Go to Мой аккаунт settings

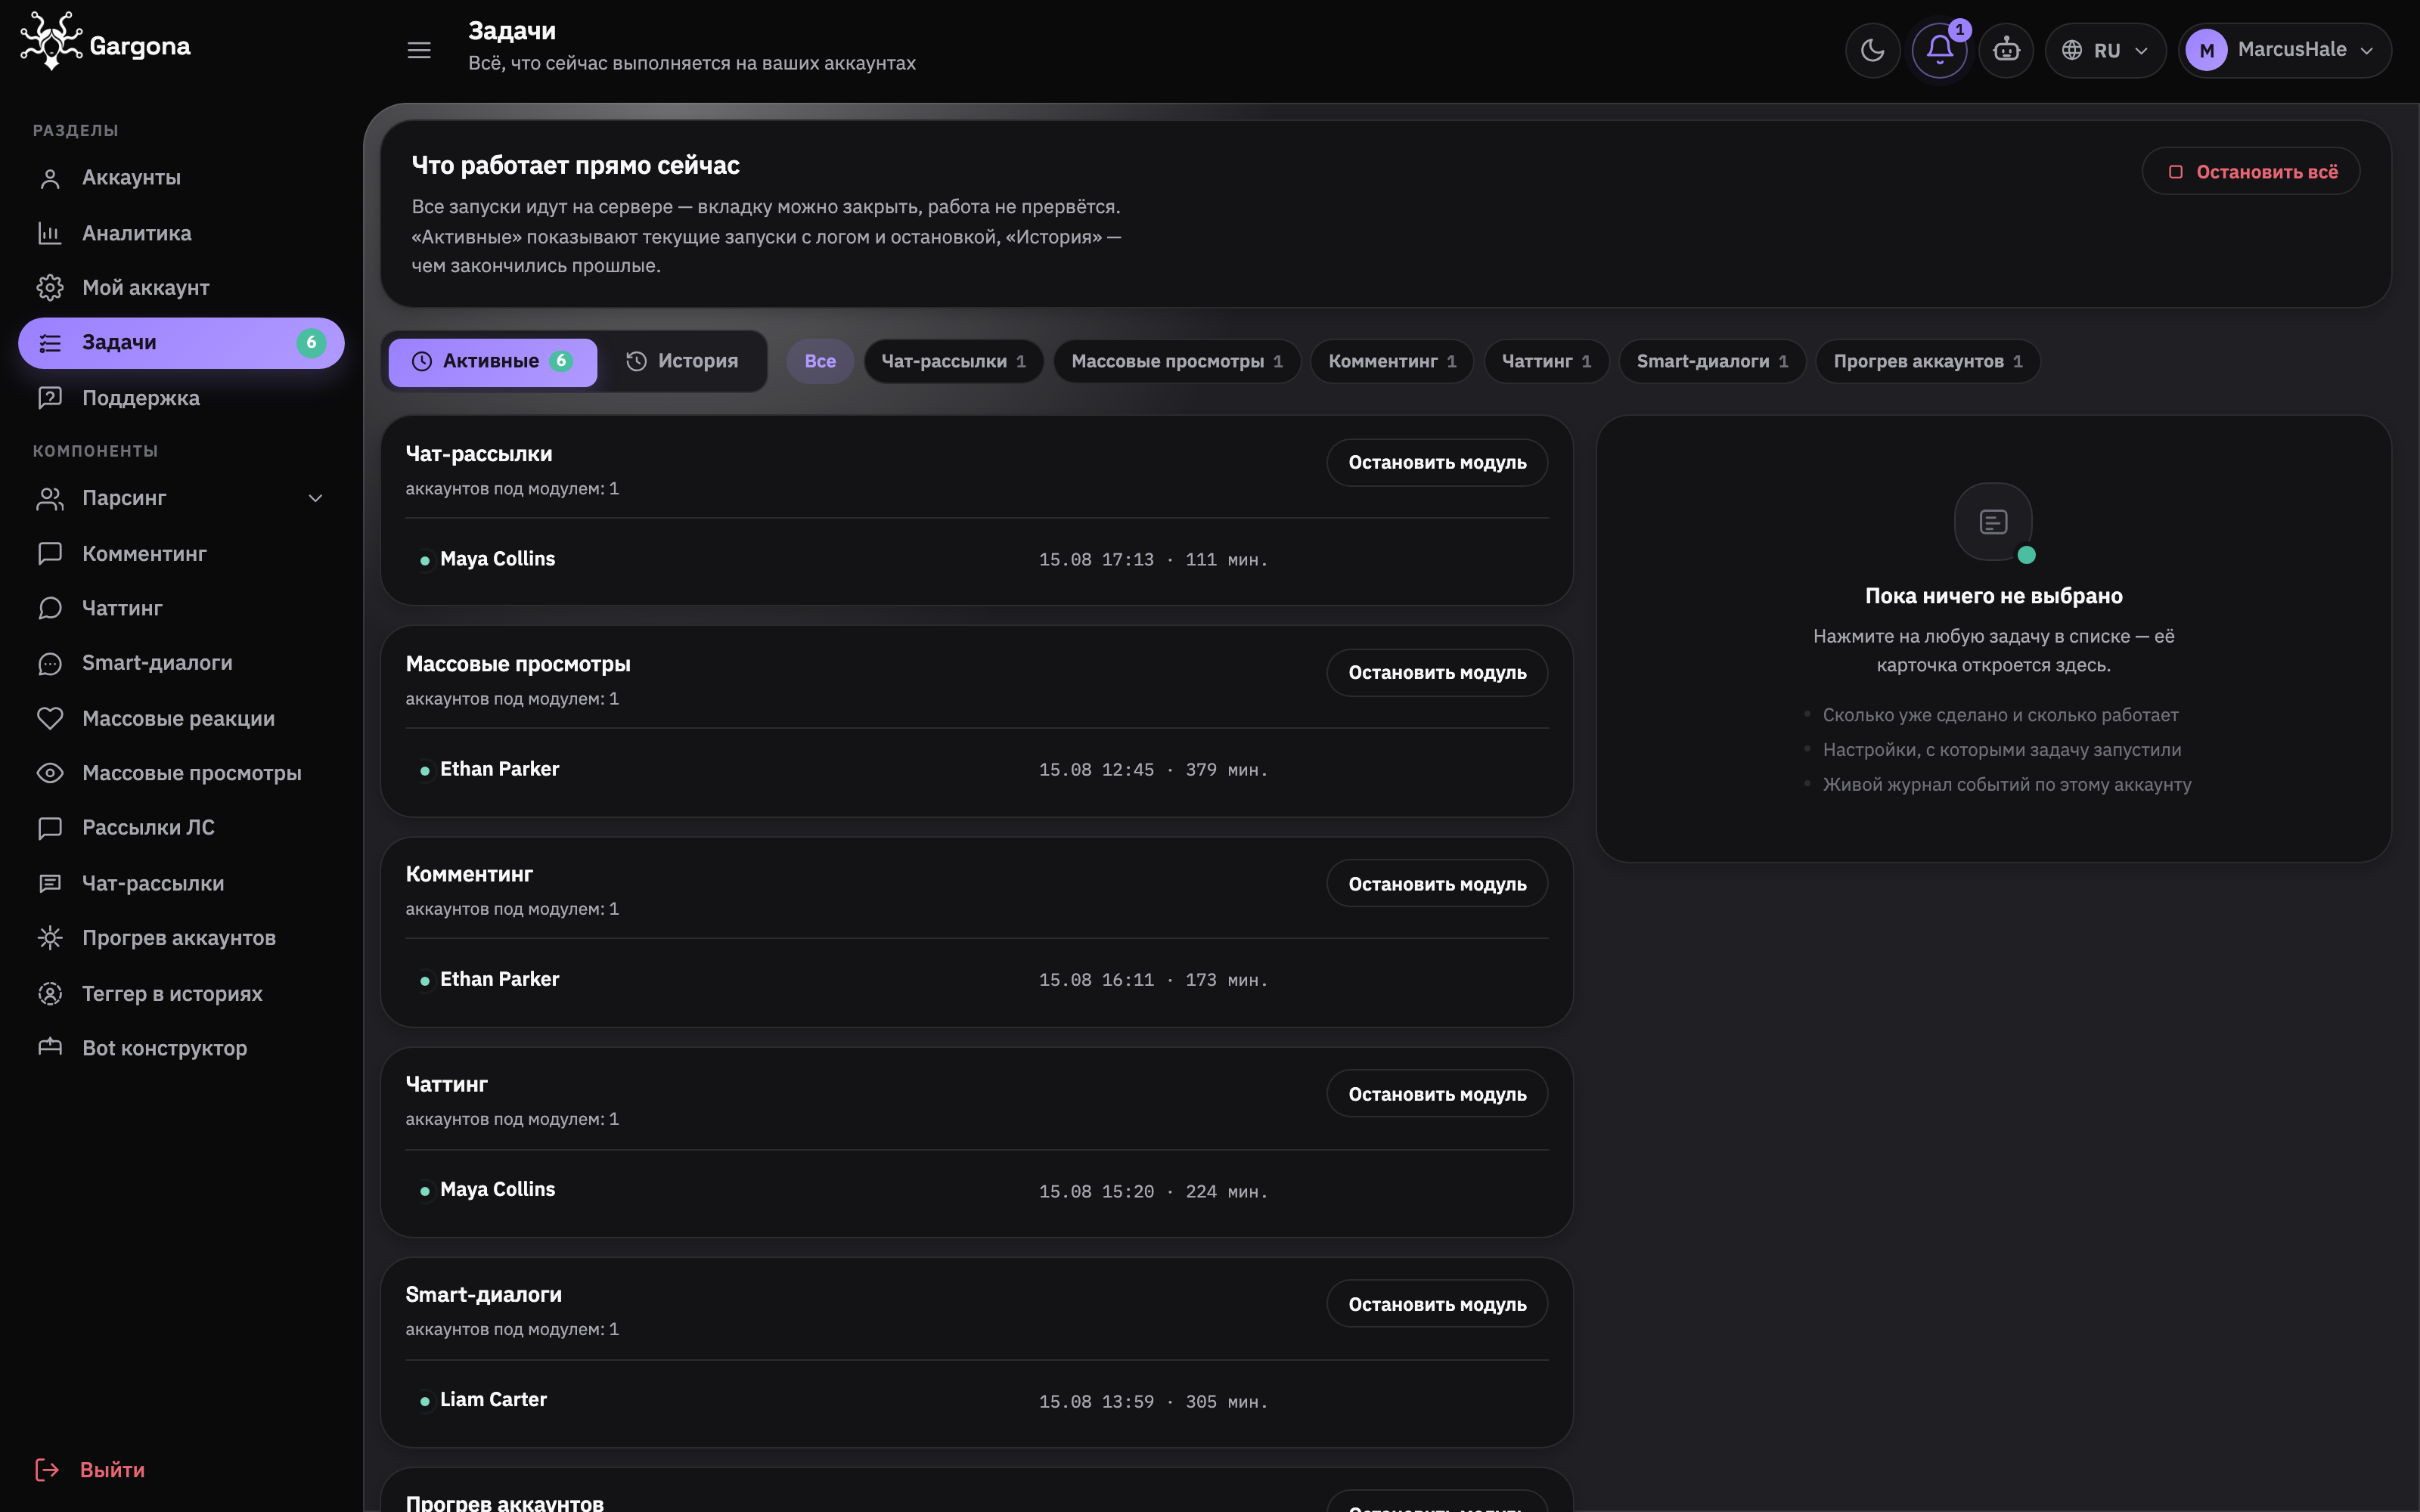181,288
